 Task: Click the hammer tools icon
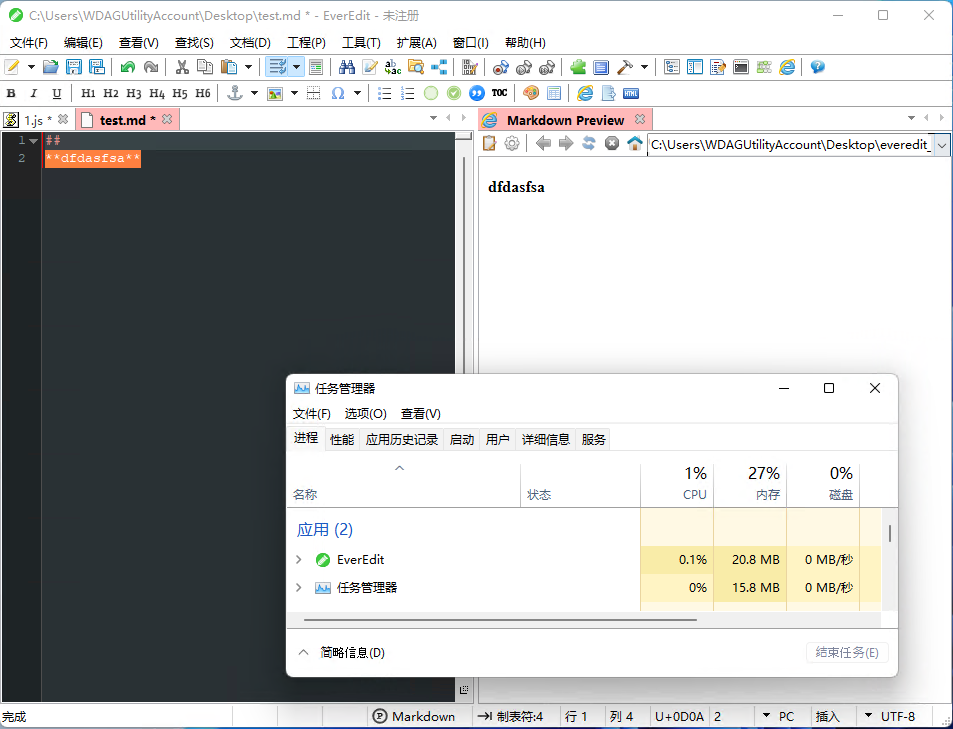click(625, 67)
